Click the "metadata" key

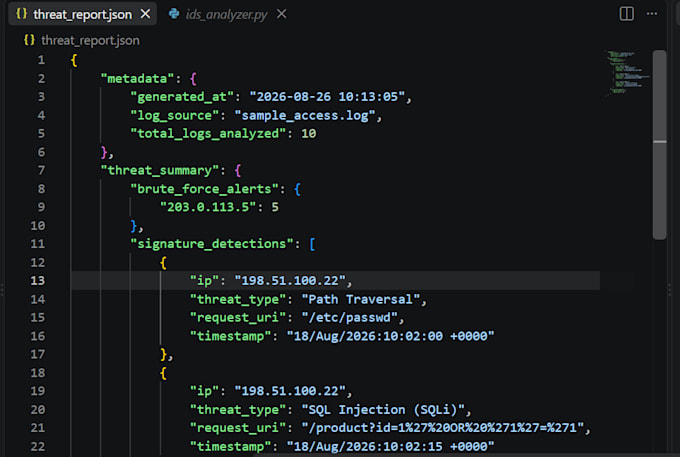click(x=137, y=78)
